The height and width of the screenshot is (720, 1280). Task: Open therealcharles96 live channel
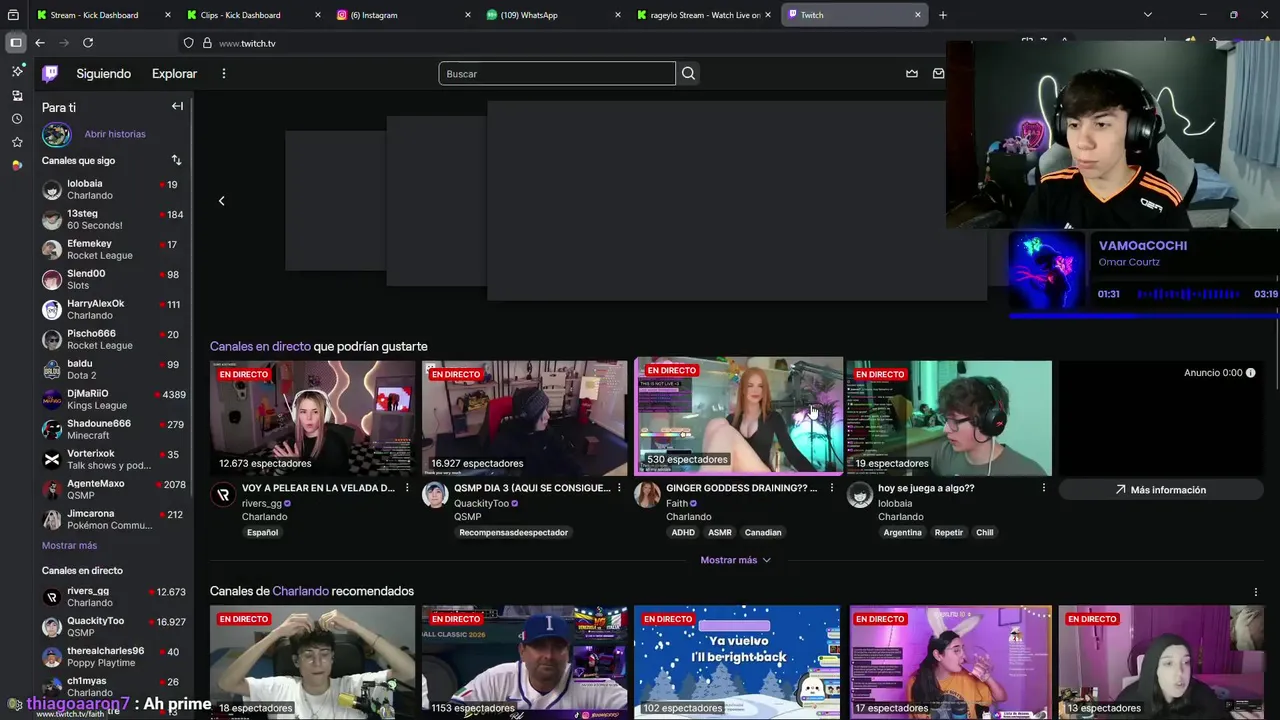[113, 656]
